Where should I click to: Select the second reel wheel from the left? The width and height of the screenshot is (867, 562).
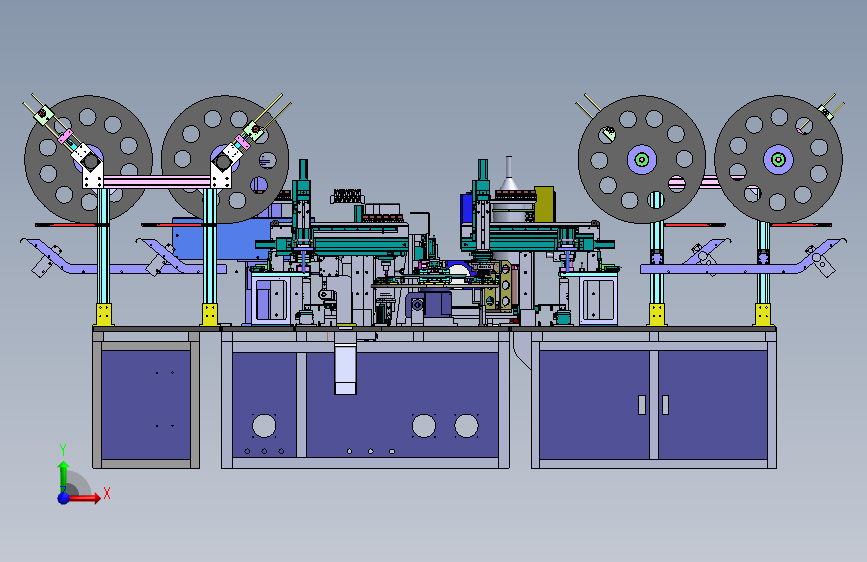225,159
